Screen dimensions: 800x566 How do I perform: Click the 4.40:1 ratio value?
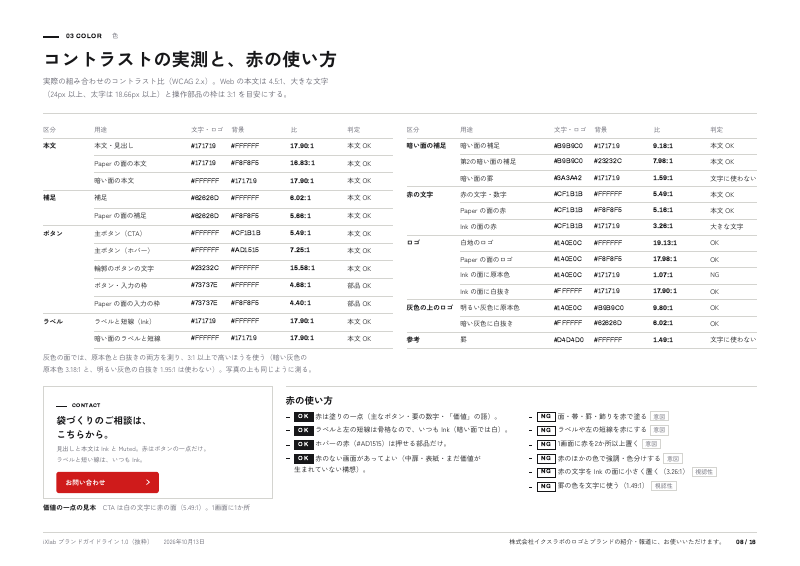click(x=301, y=303)
